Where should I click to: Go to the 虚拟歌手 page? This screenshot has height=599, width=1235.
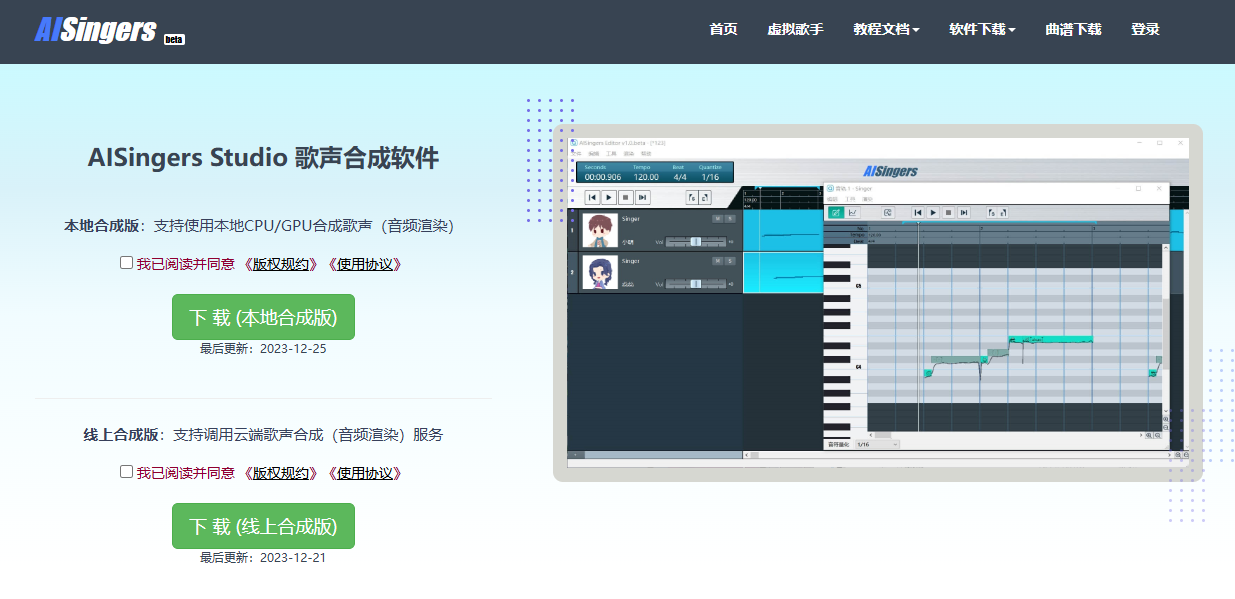(x=795, y=30)
